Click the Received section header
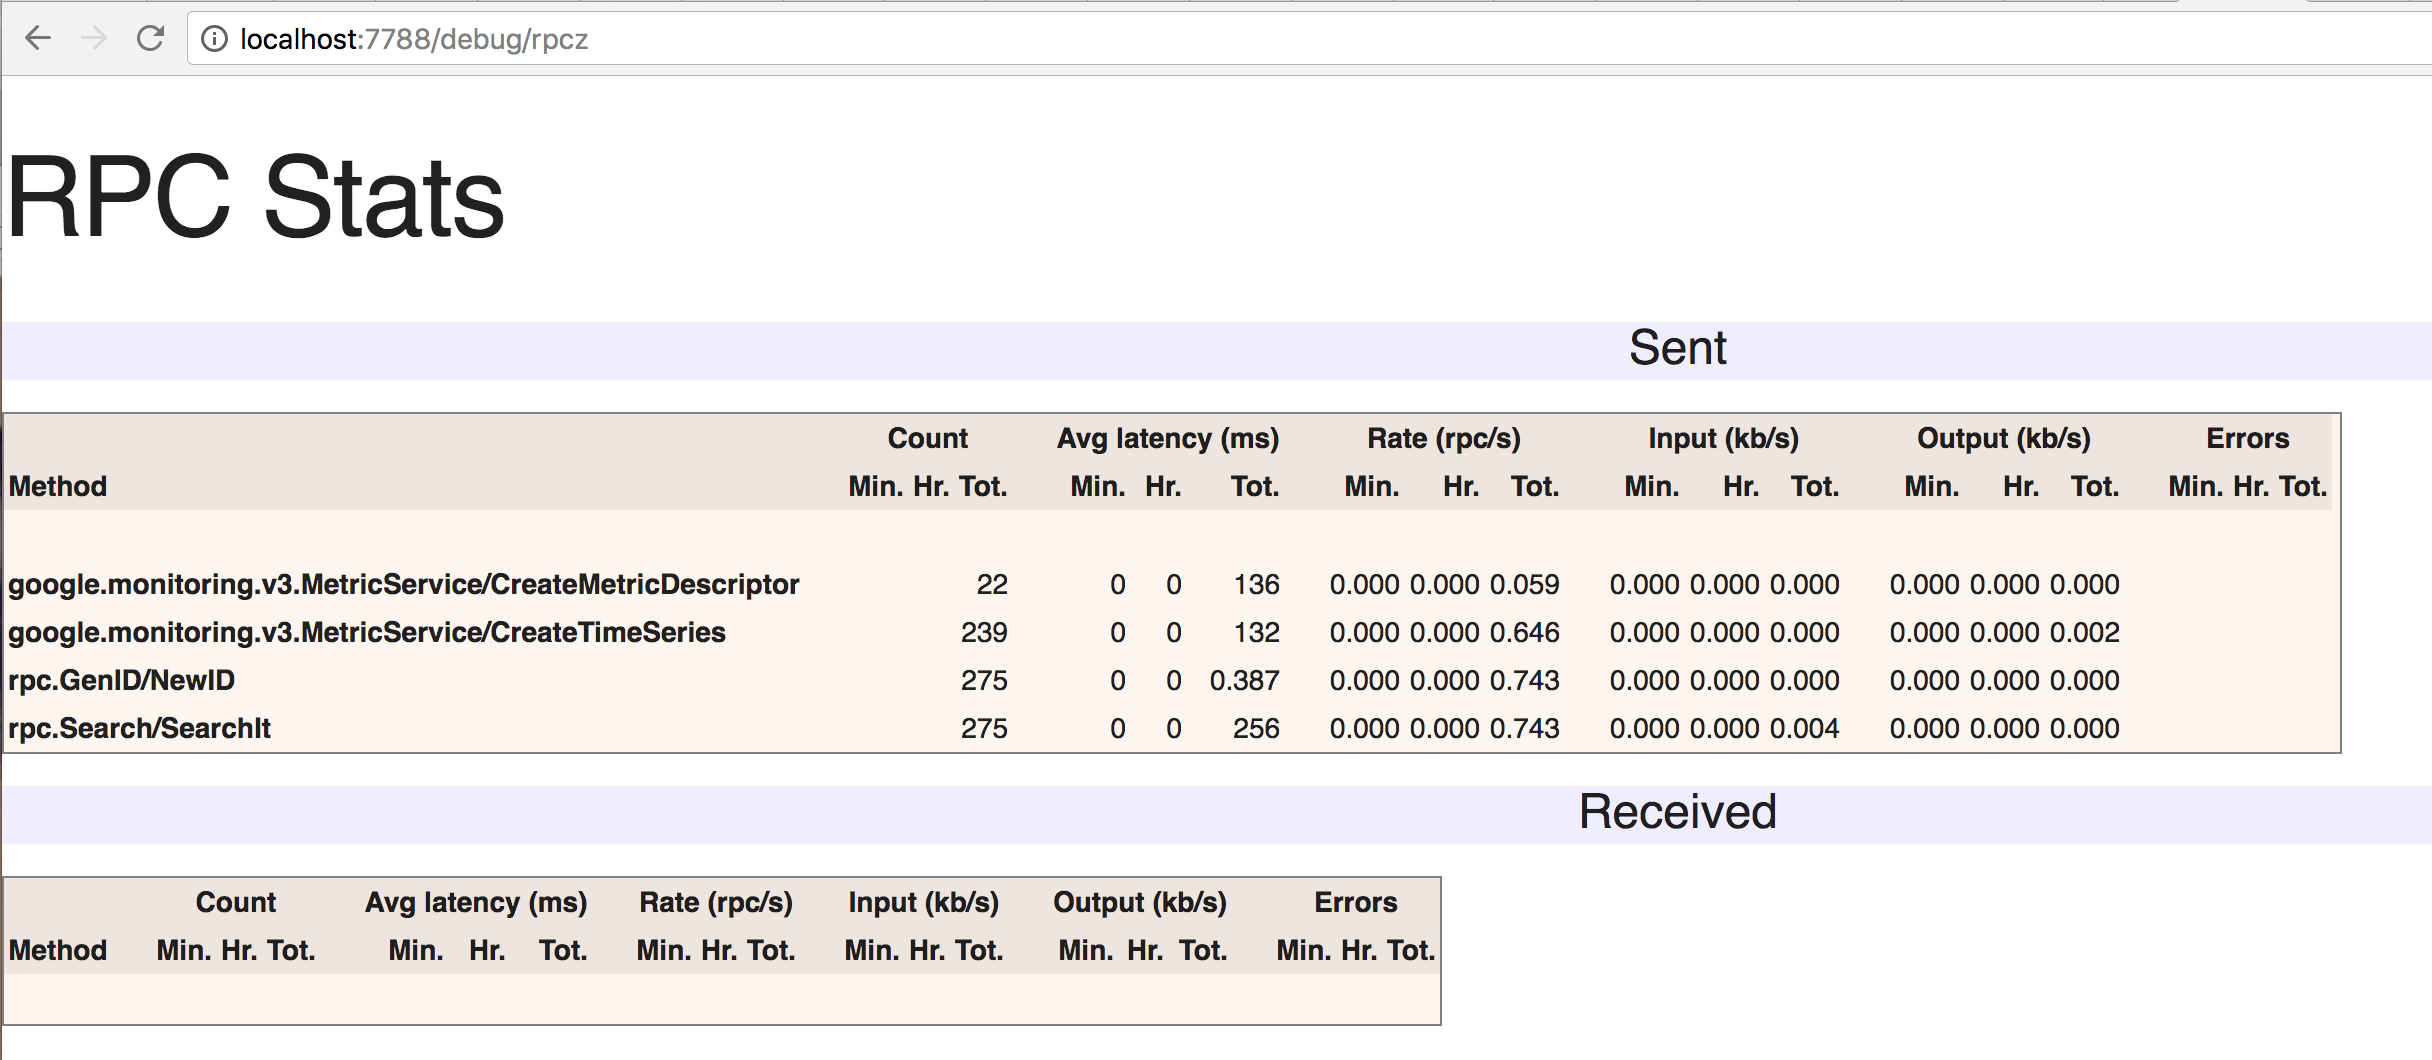Image resolution: width=2432 pixels, height=1060 pixels. pyautogui.click(x=1677, y=812)
